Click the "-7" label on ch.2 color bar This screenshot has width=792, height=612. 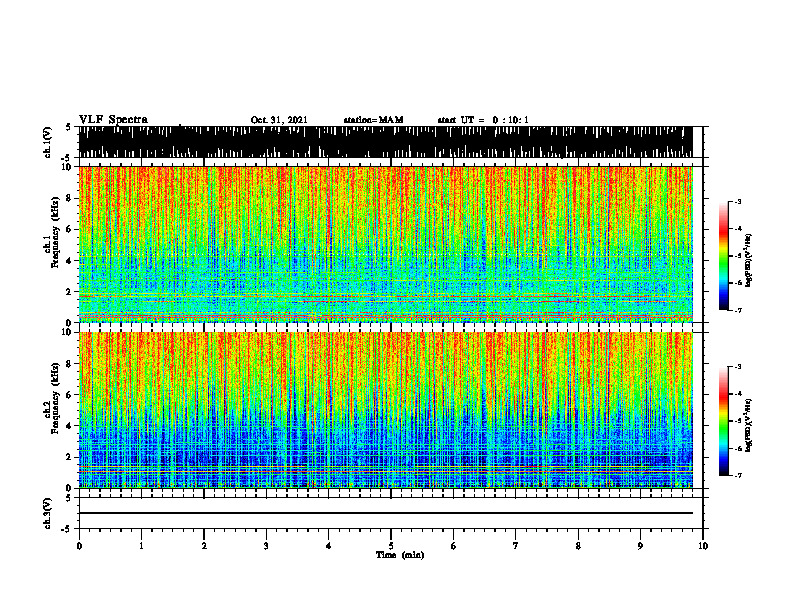tap(738, 475)
